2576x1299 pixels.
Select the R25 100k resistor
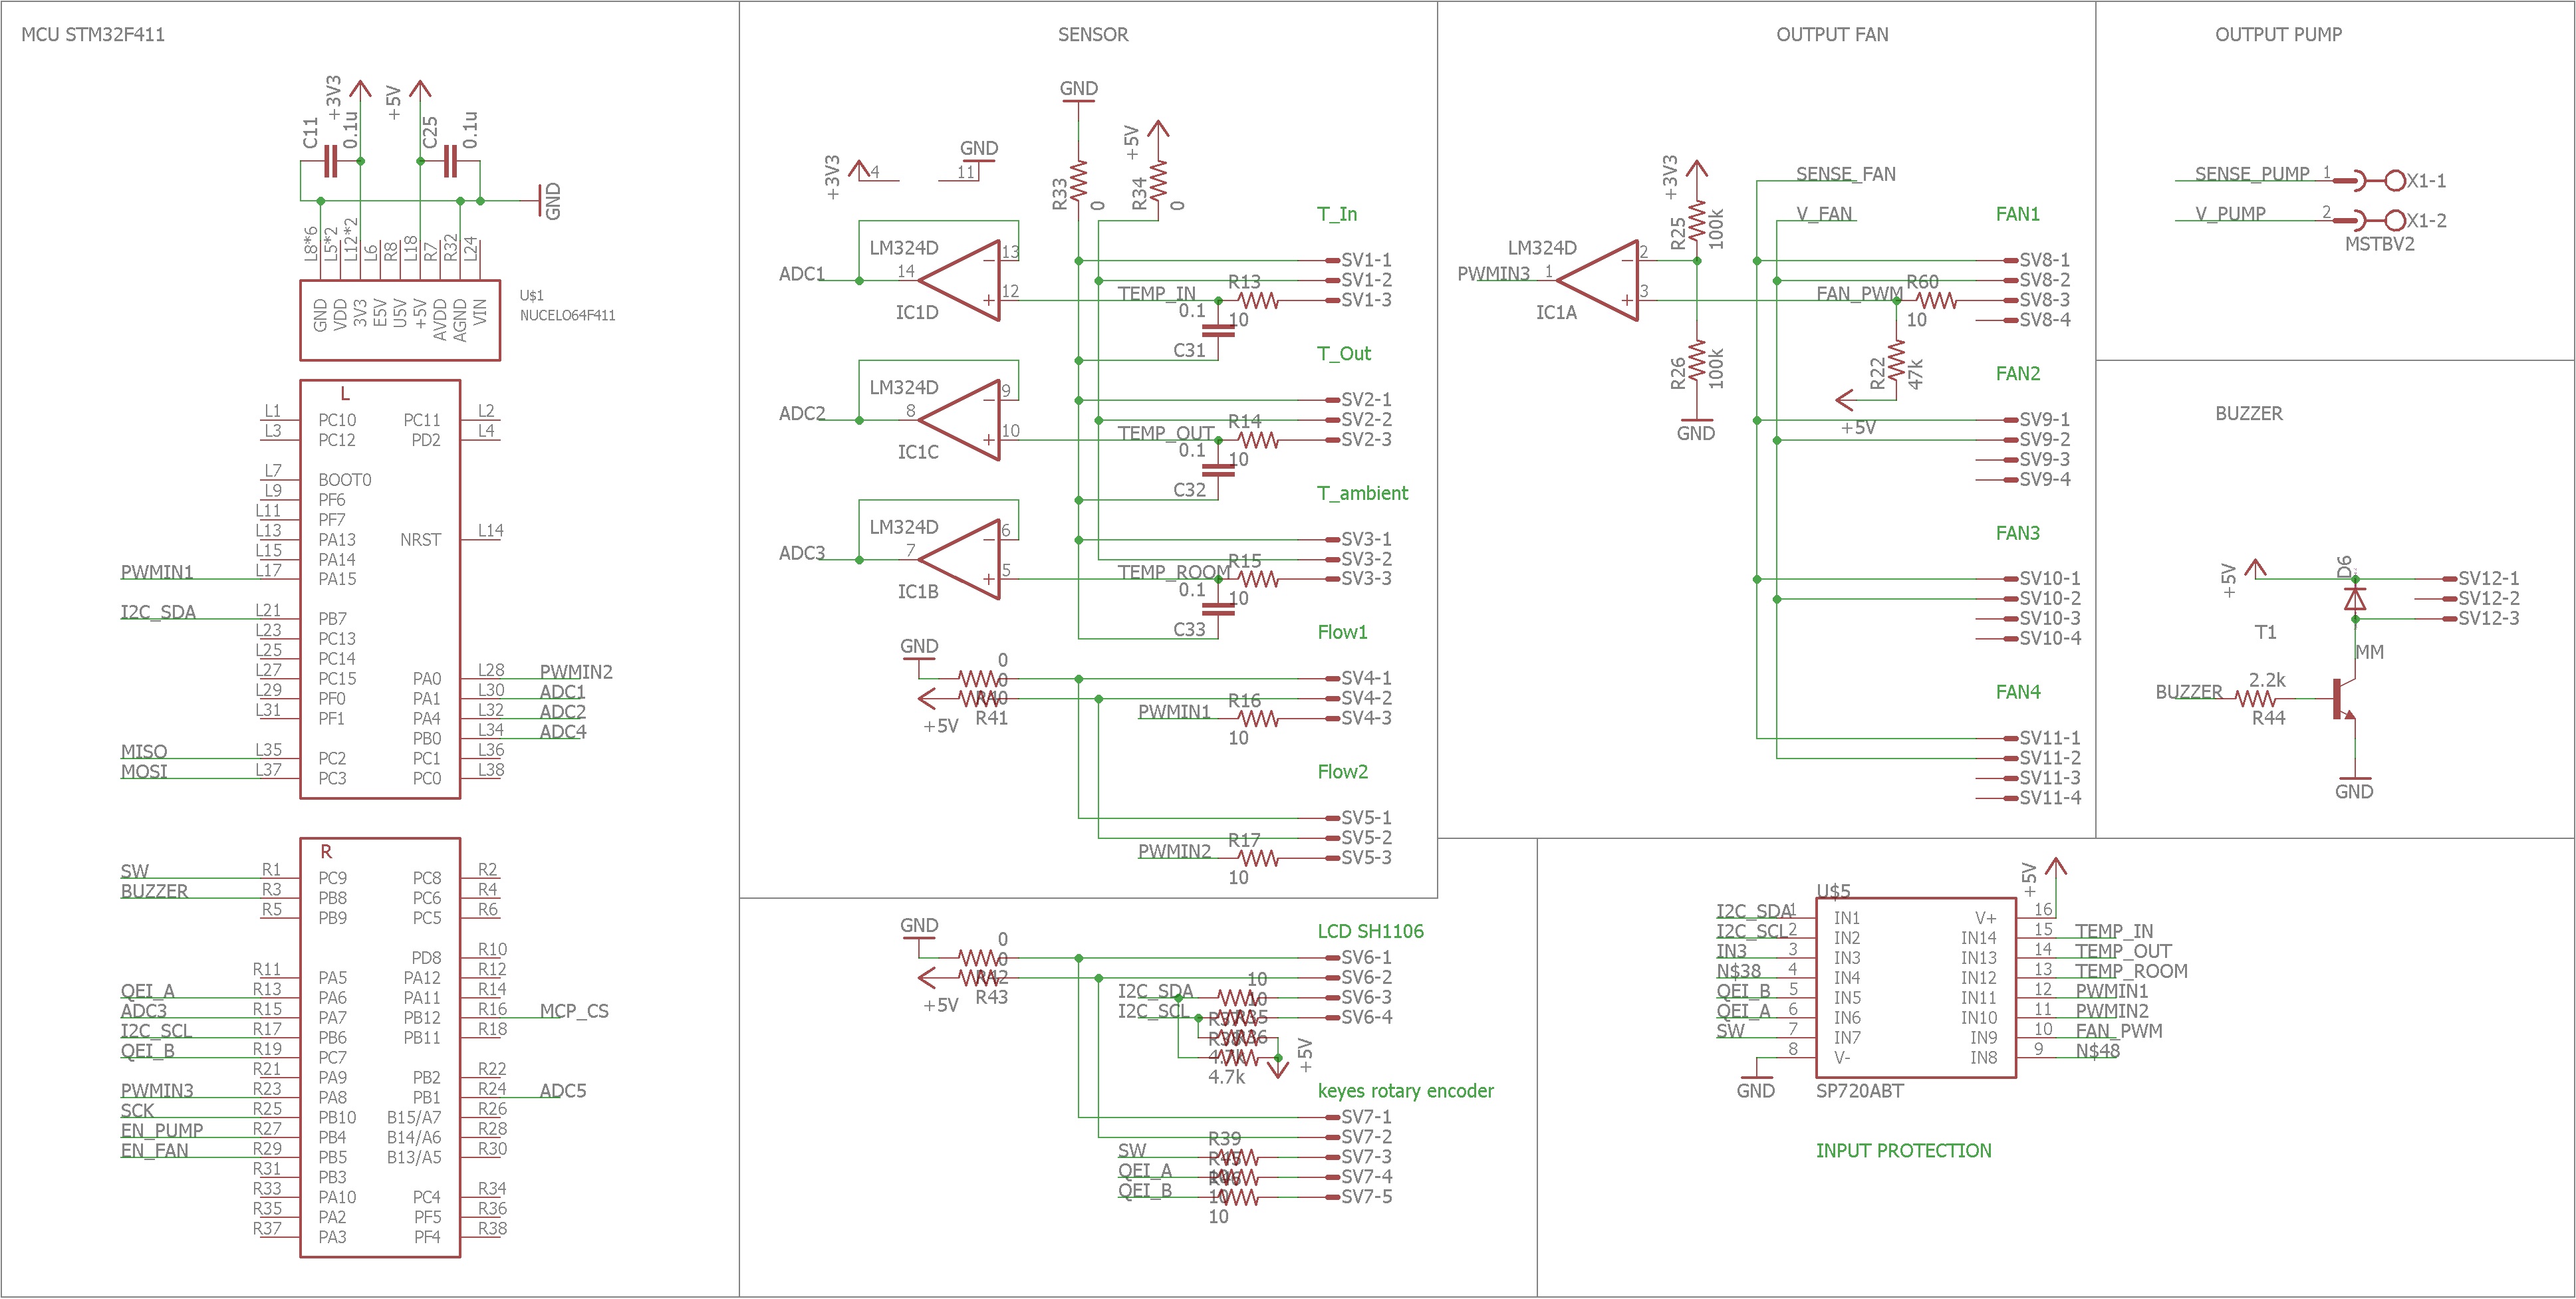pos(1697,221)
